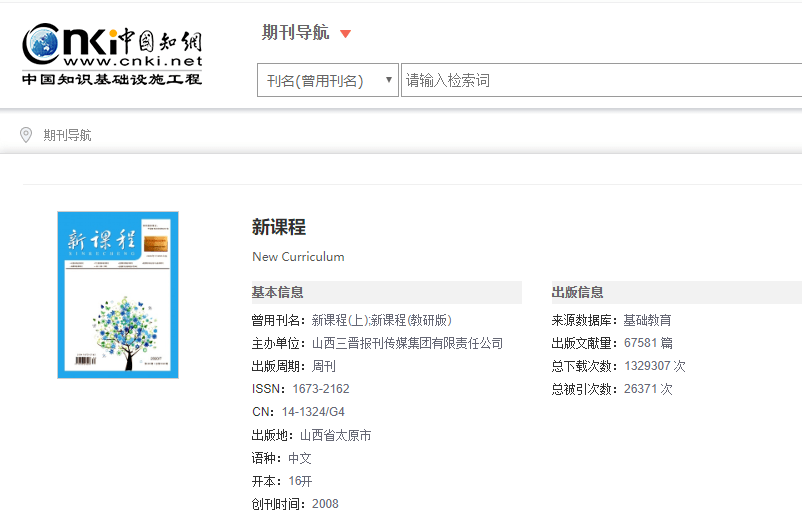802x515 pixels.
Task: Click the location pin icon beside 期刊导航
Action: point(26,135)
